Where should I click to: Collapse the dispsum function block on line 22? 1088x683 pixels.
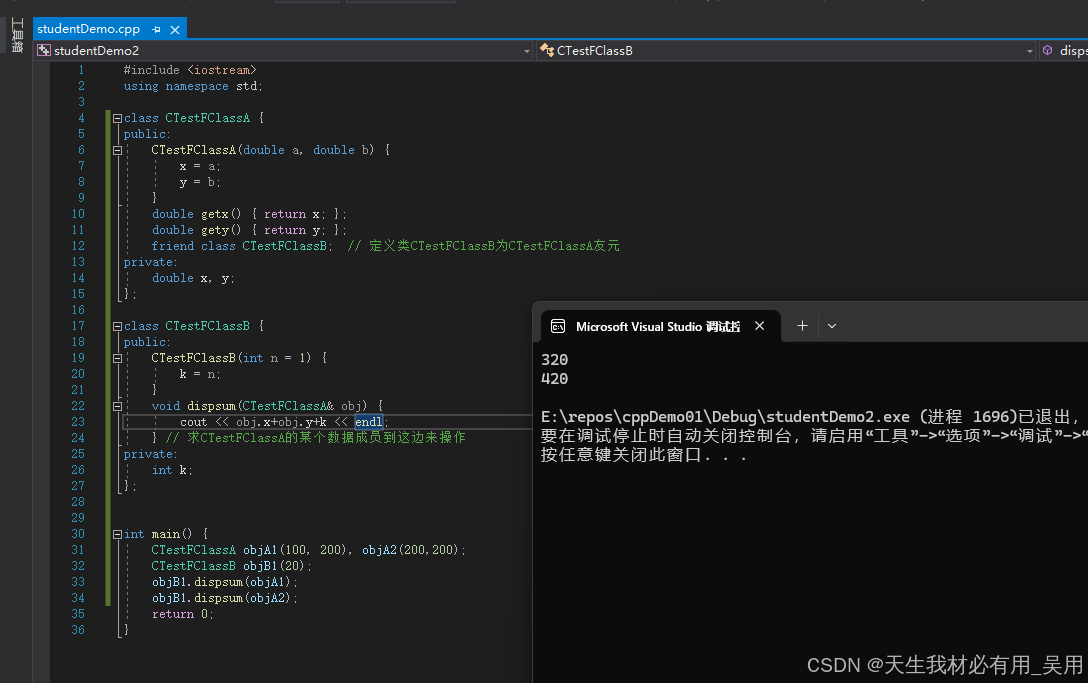pos(117,406)
